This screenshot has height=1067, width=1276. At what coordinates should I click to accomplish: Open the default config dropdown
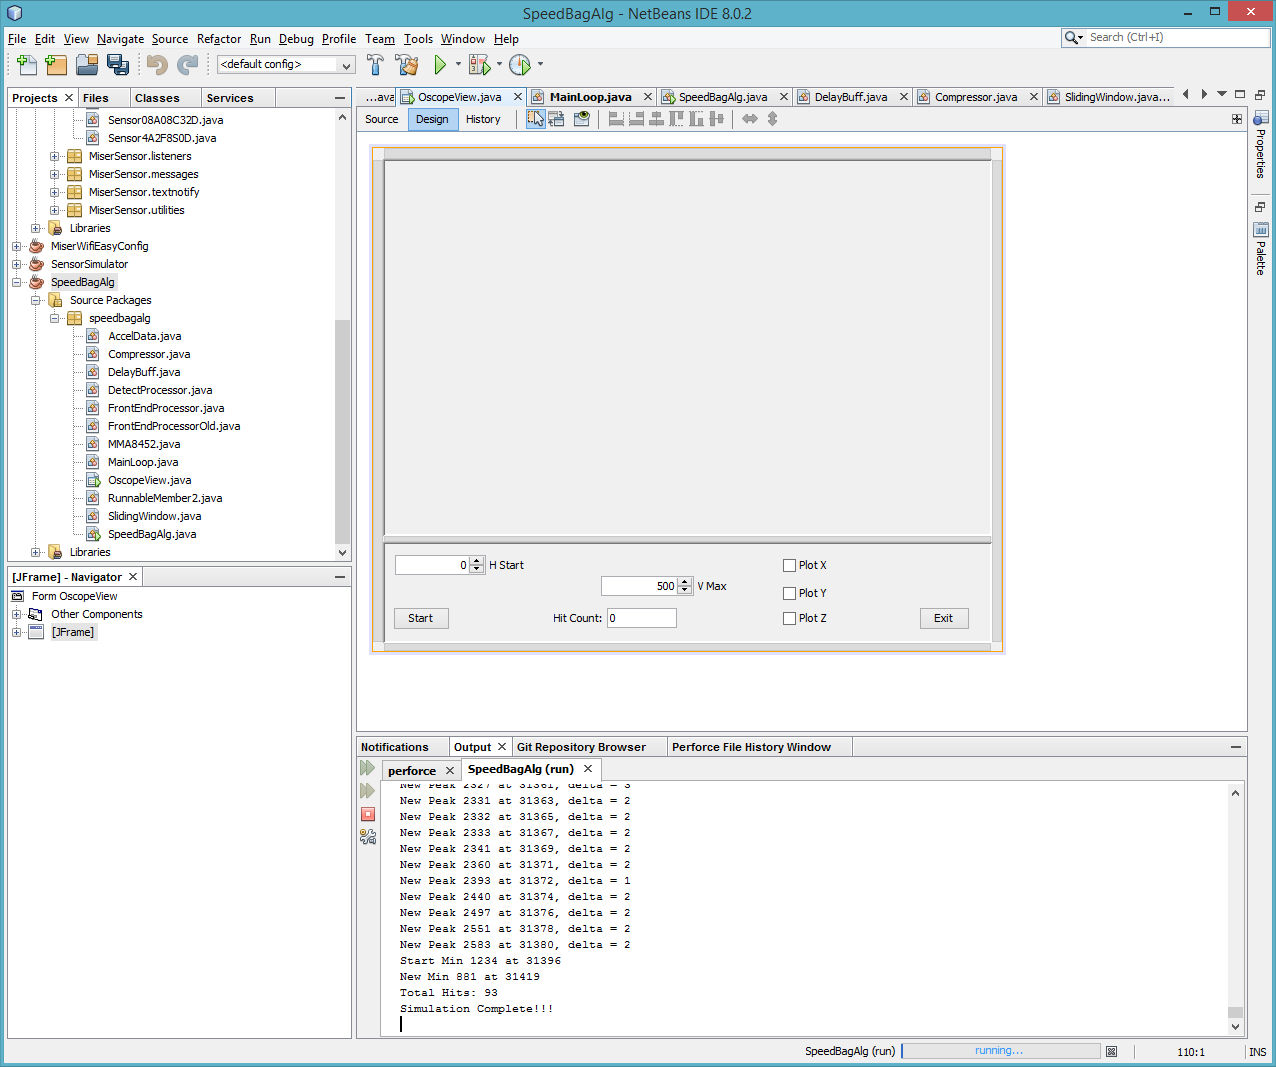click(x=286, y=65)
